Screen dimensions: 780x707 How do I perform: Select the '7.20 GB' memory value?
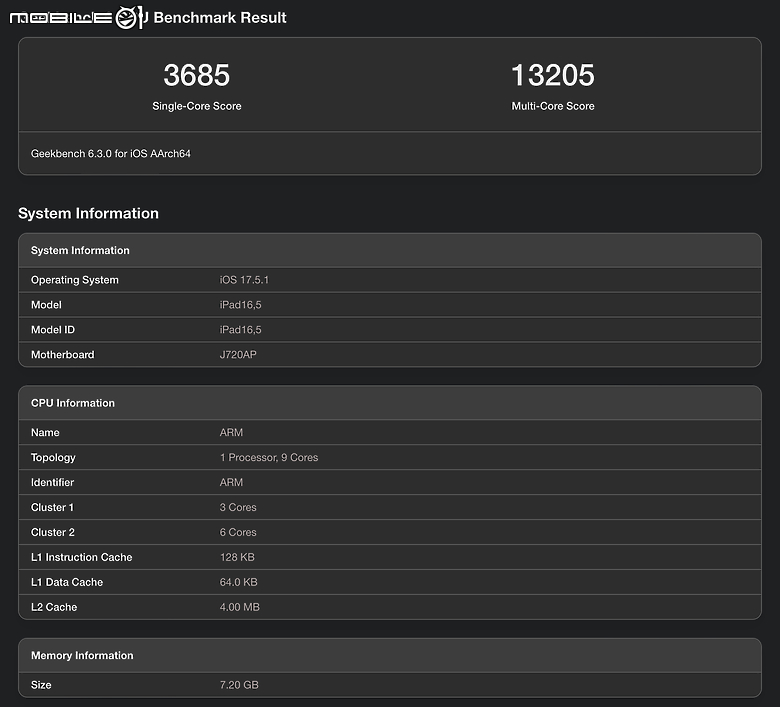point(239,685)
